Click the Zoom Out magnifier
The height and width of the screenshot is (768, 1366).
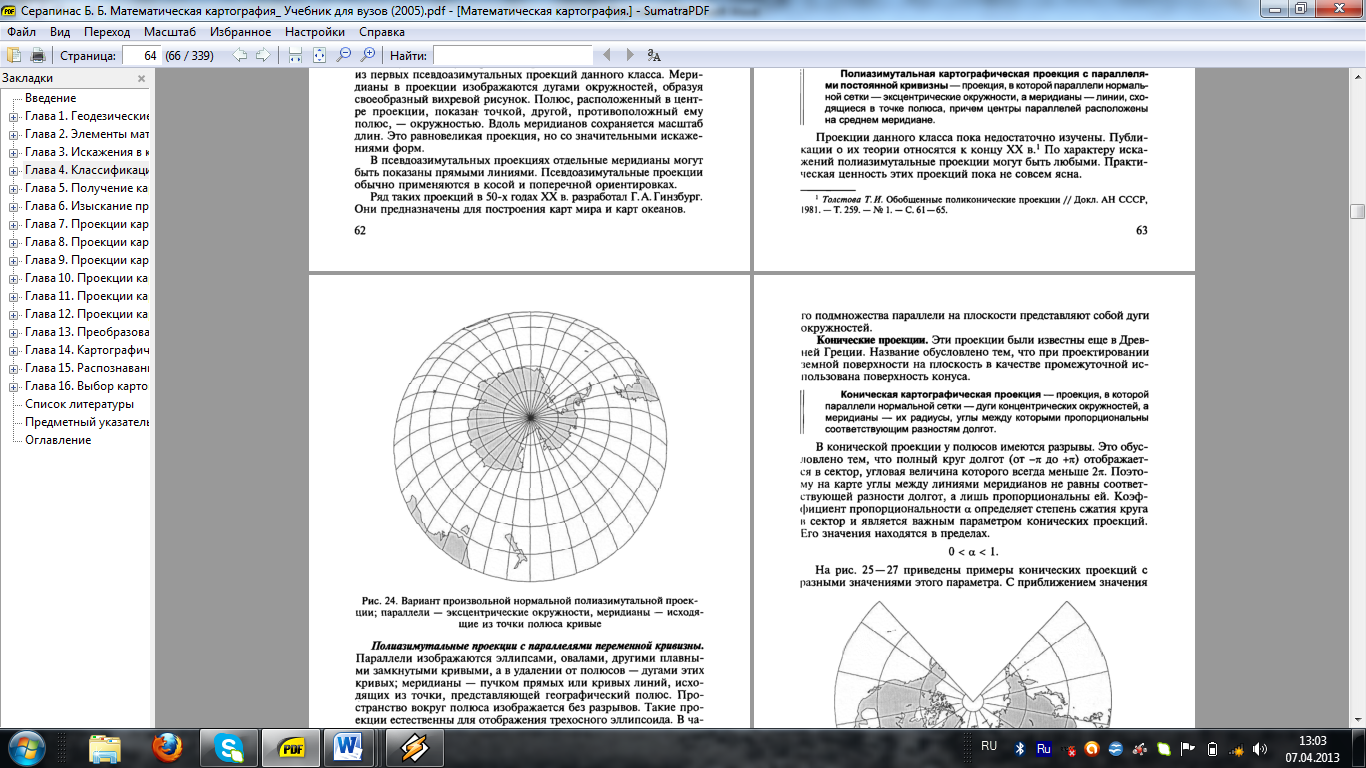pos(343,55)
